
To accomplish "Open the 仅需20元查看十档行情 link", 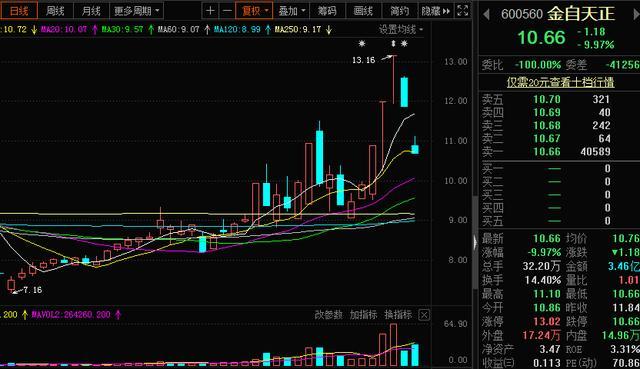I will [560, 82].
